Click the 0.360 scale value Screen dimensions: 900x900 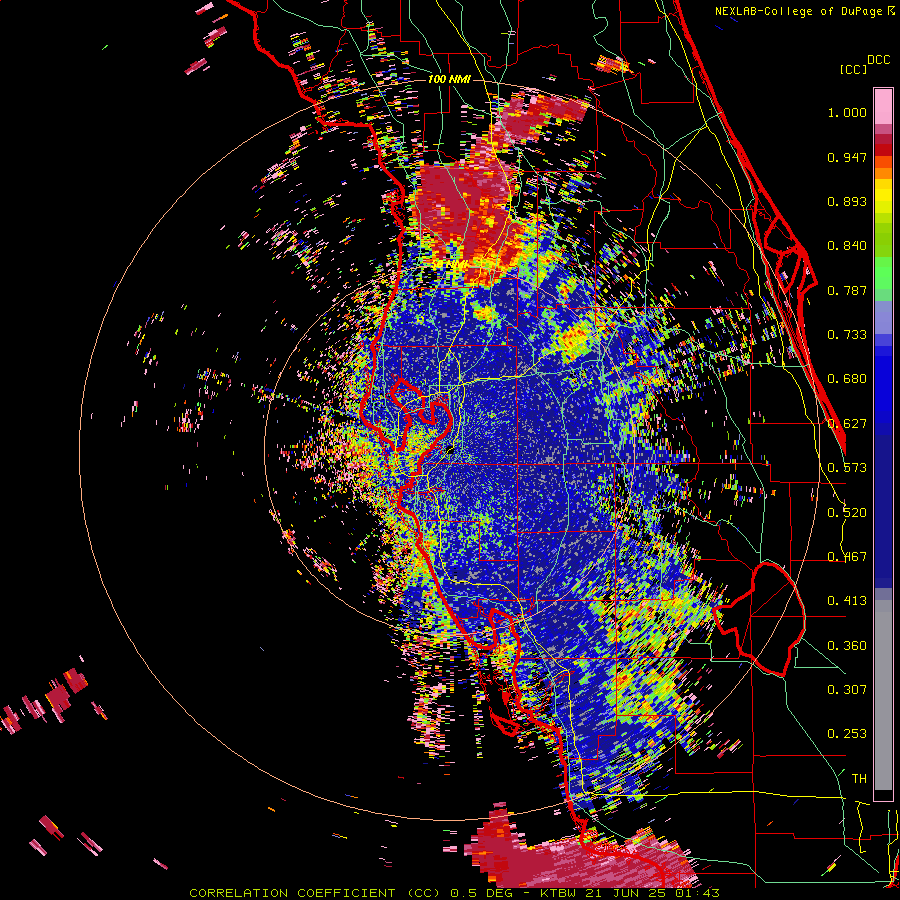click(x=847, y=646)
